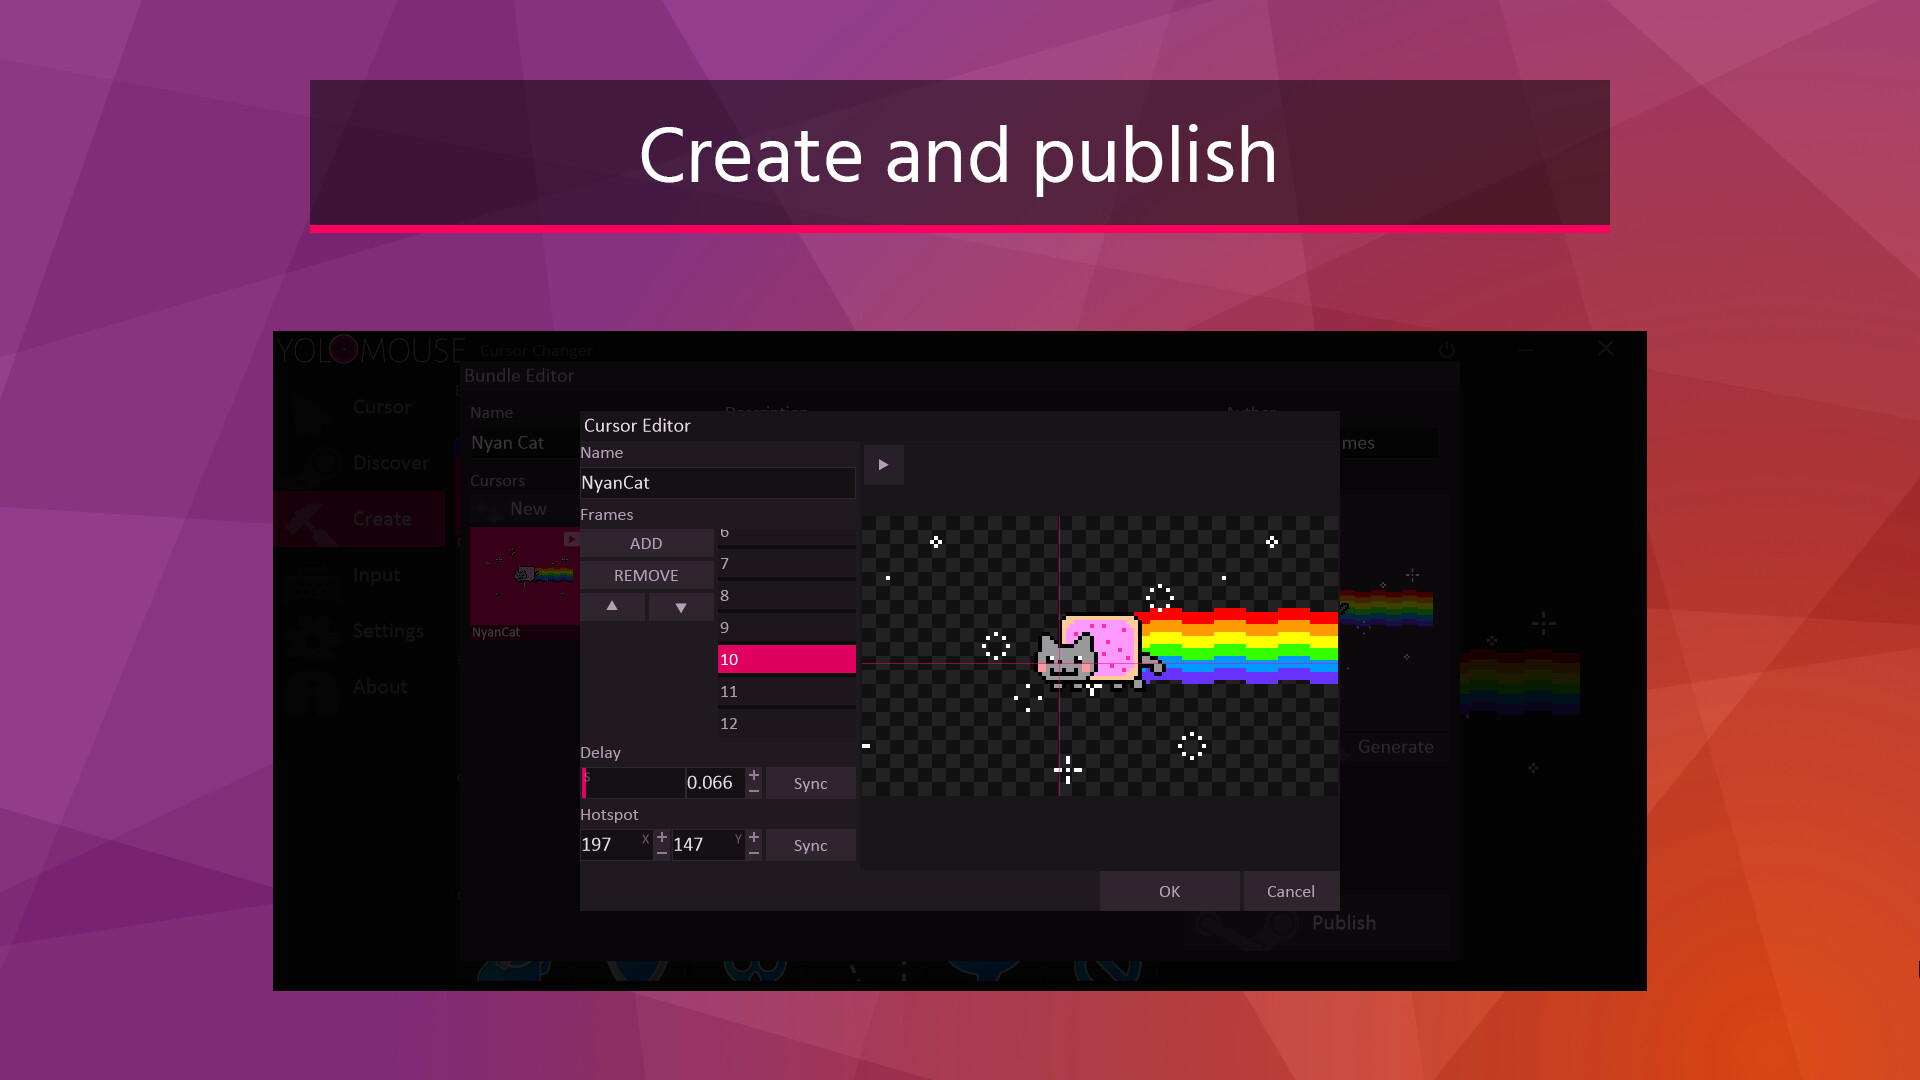The image size is (1920, 1080).
Task: Click the Settings gear icon
Action: [x=313, y=630]
